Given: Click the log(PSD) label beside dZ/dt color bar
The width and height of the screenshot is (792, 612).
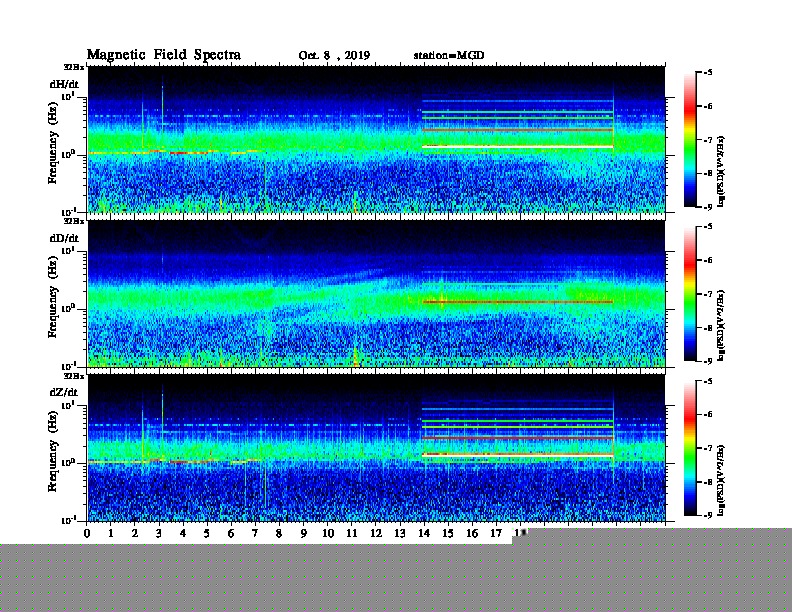Looking at the screenshot, I should pyautogui.click(x=721, y=480).
